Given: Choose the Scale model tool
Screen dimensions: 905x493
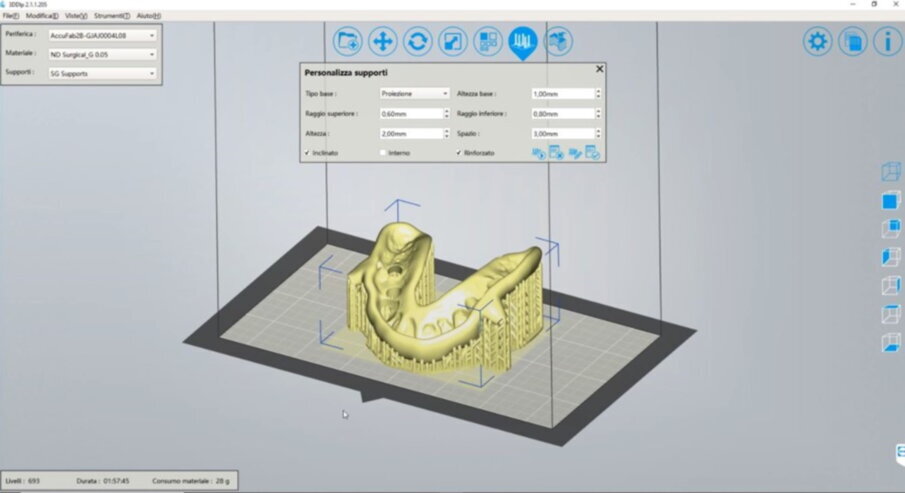Looking at the screenshot, I should click(x=452, y=41).
